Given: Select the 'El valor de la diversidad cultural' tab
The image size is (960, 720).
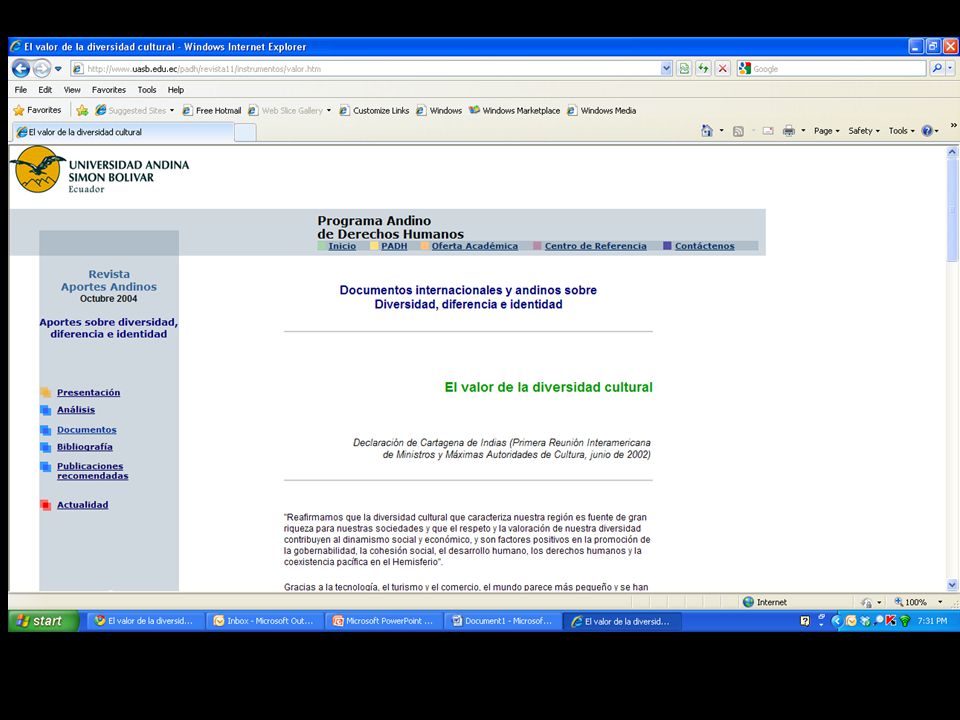Looking at the screenshot, I should pyautogui.click(x=122, y=132).
